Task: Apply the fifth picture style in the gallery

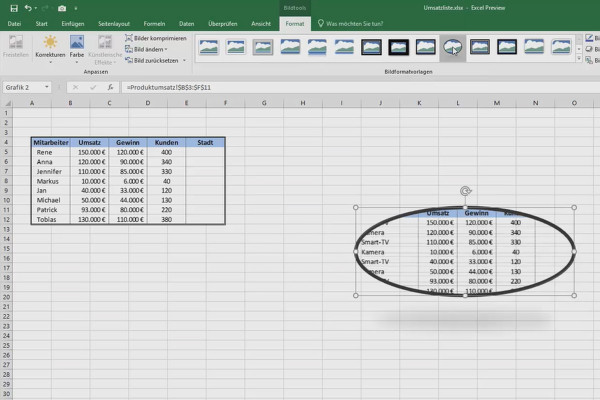Action: coord(317,47)
